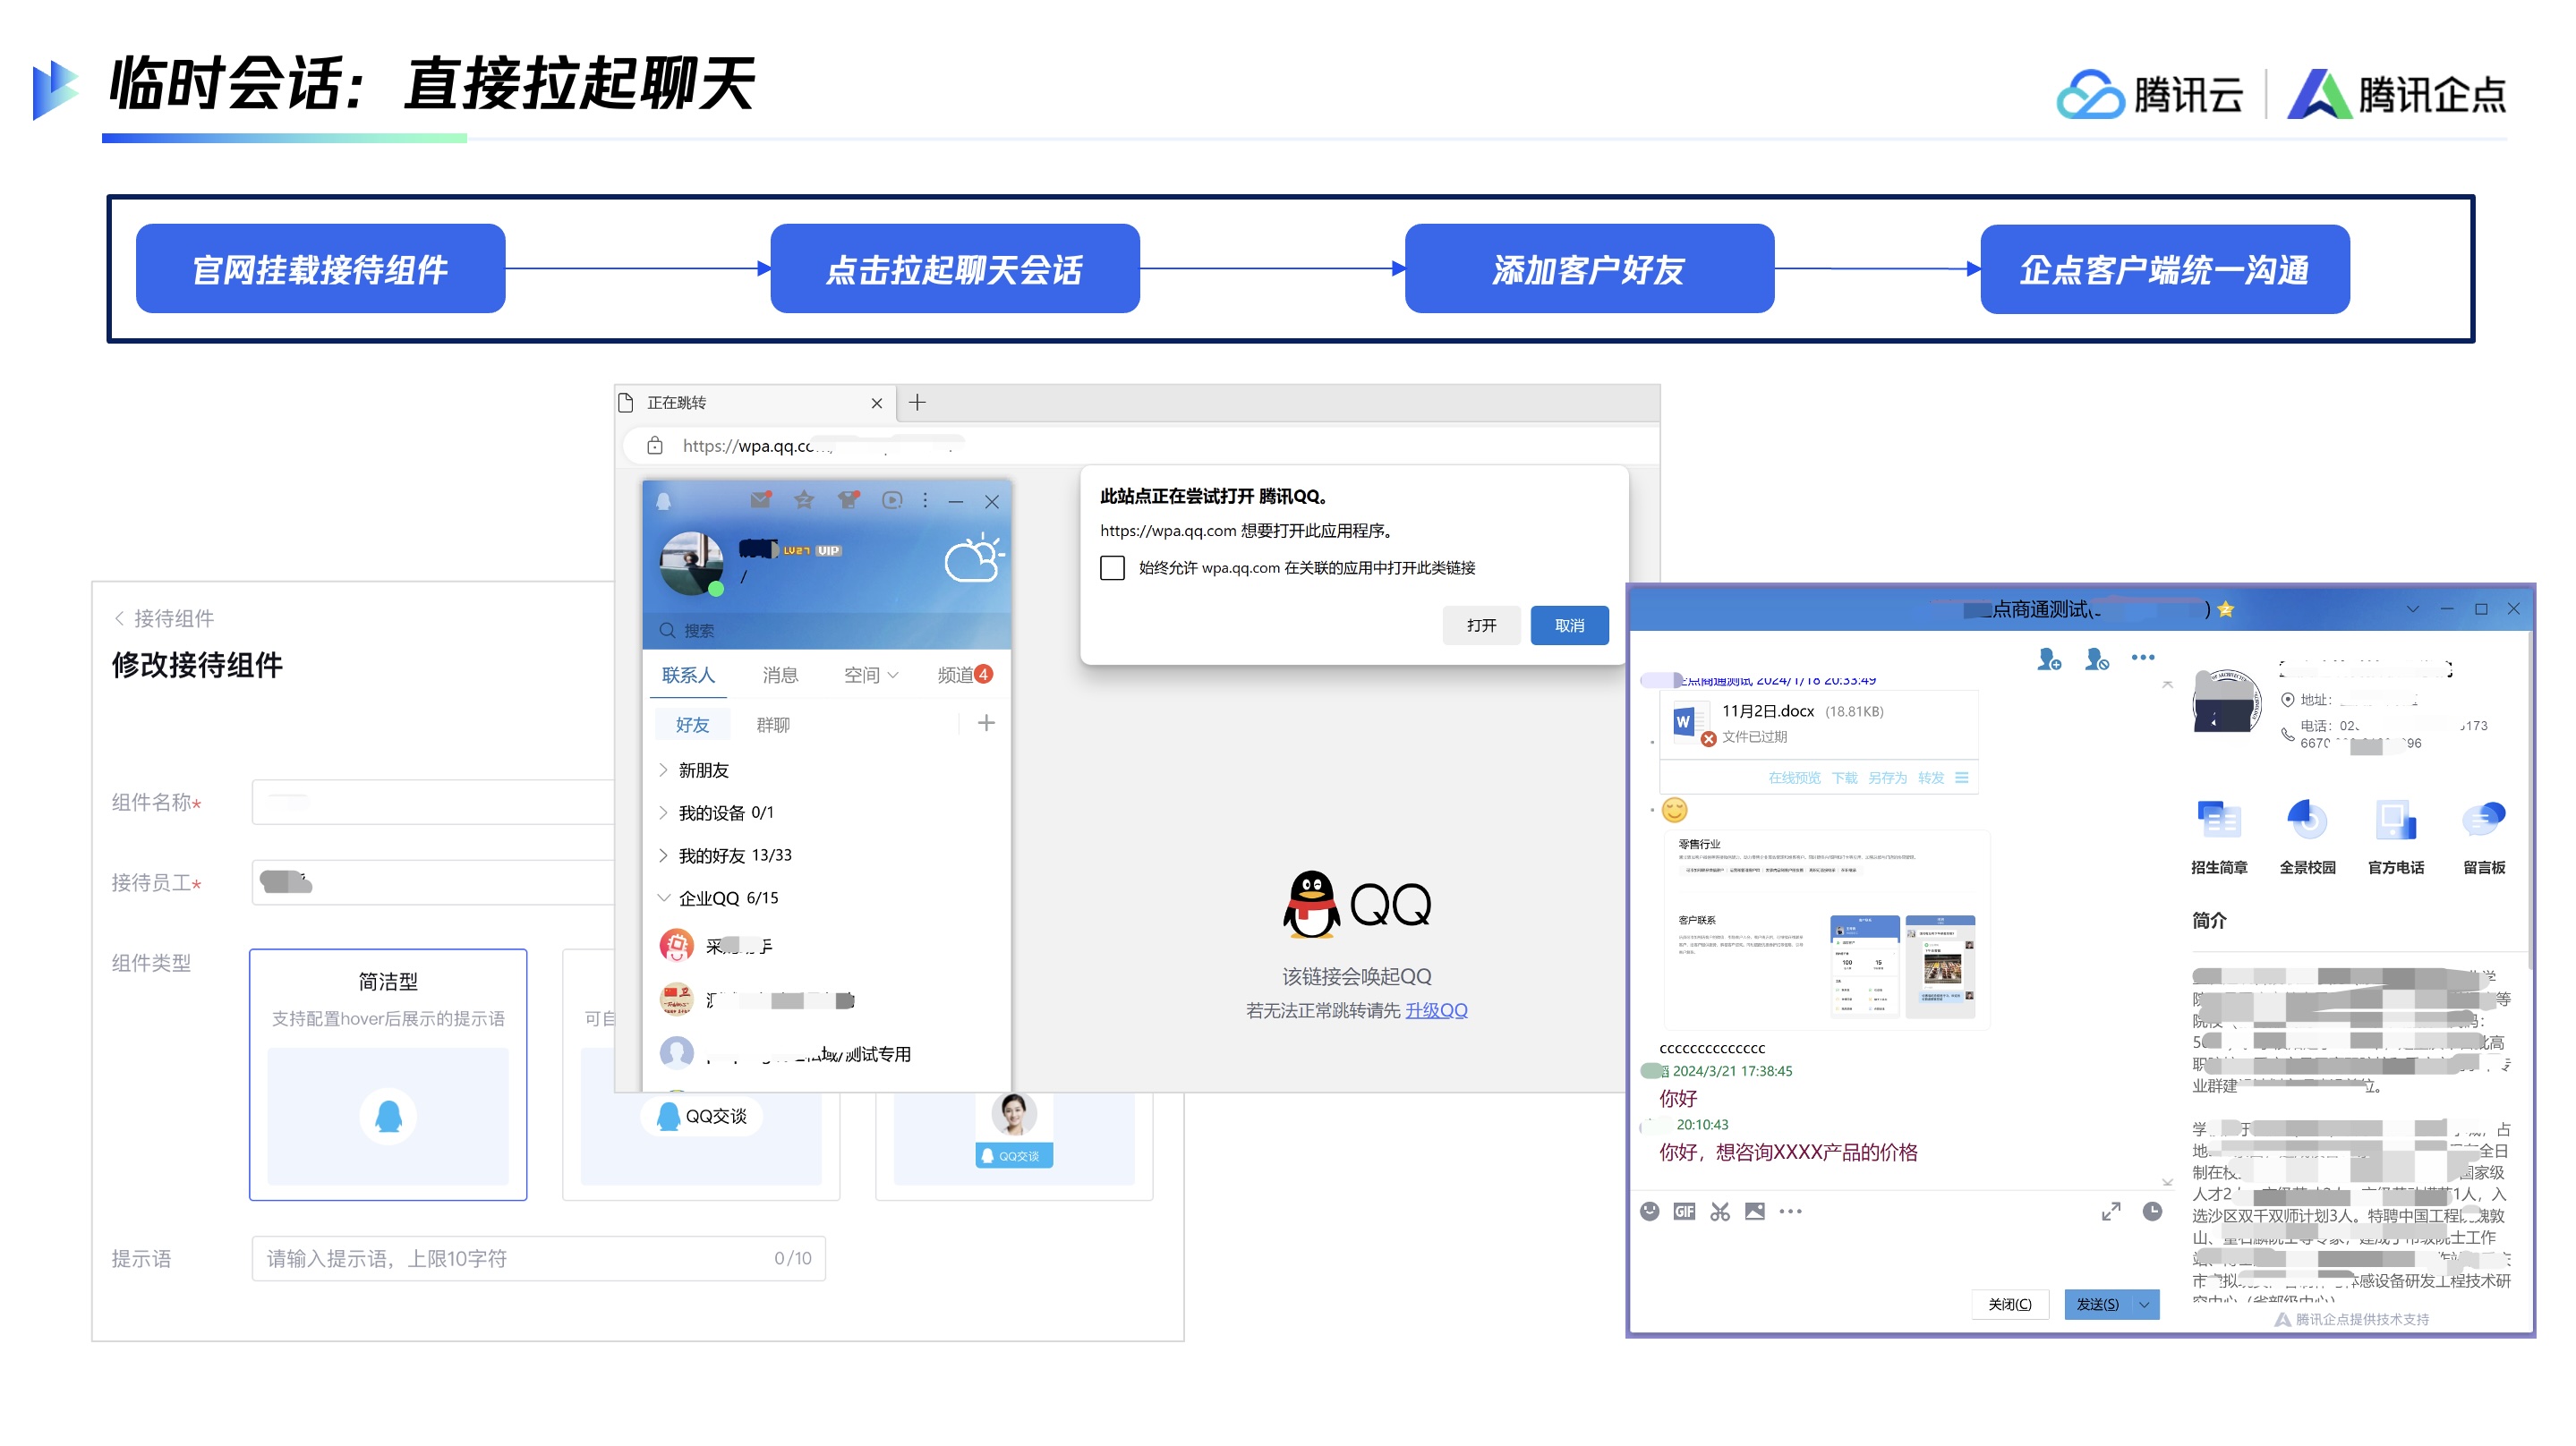
Task: Click the QQ profile avatar
Action: [x=690, y=563]
